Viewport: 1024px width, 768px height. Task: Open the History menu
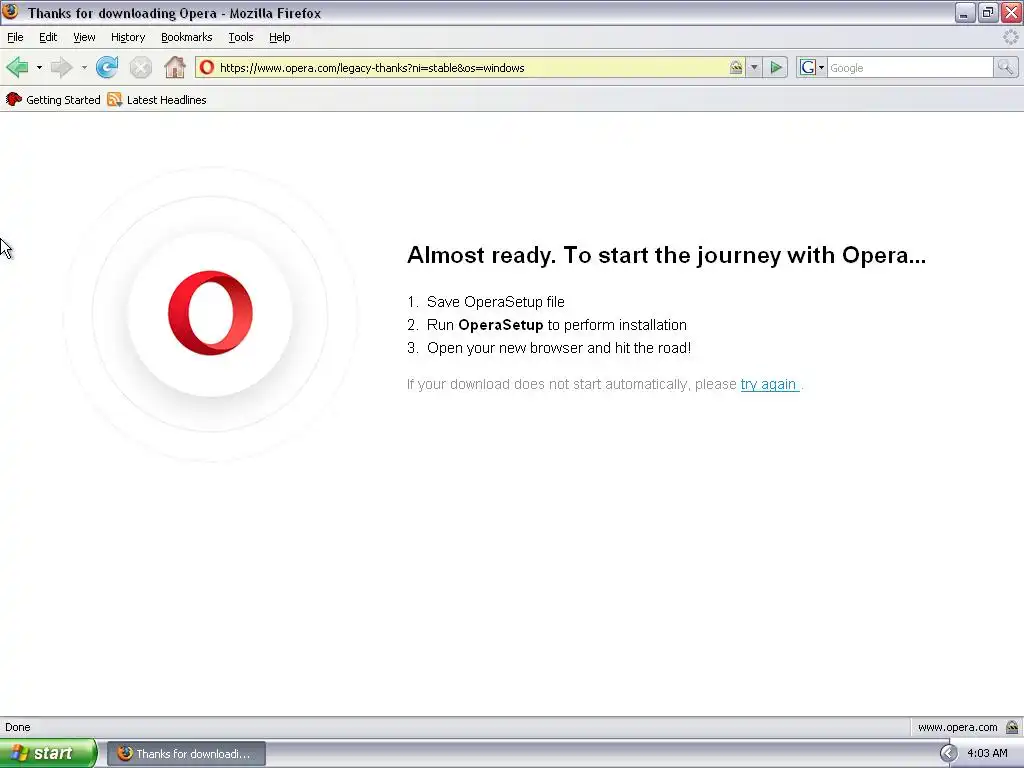(x=128, y=37)
